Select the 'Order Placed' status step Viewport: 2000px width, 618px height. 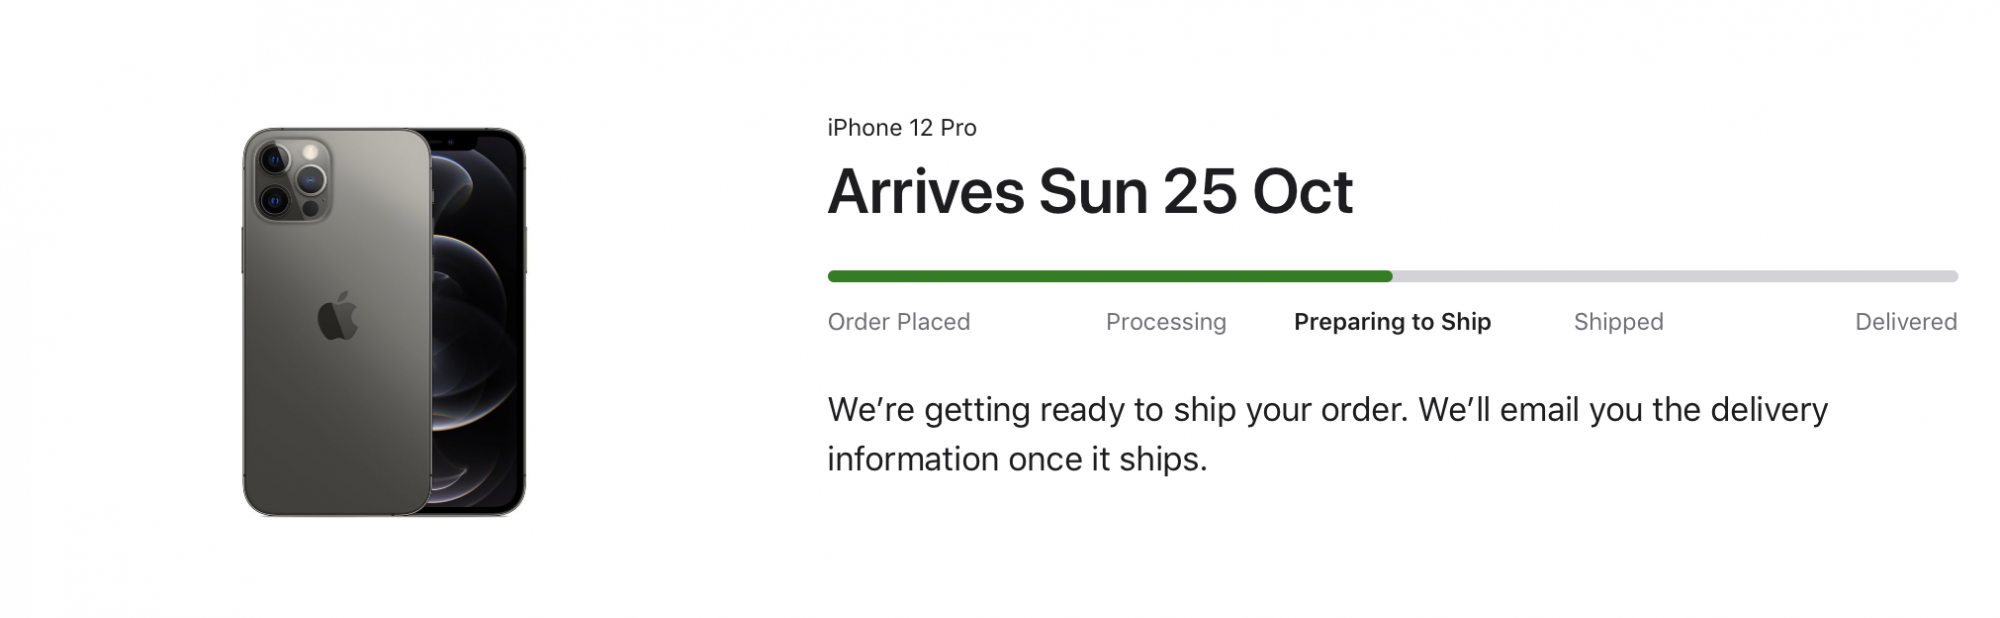pyautogui.click(x=898, y=322)
